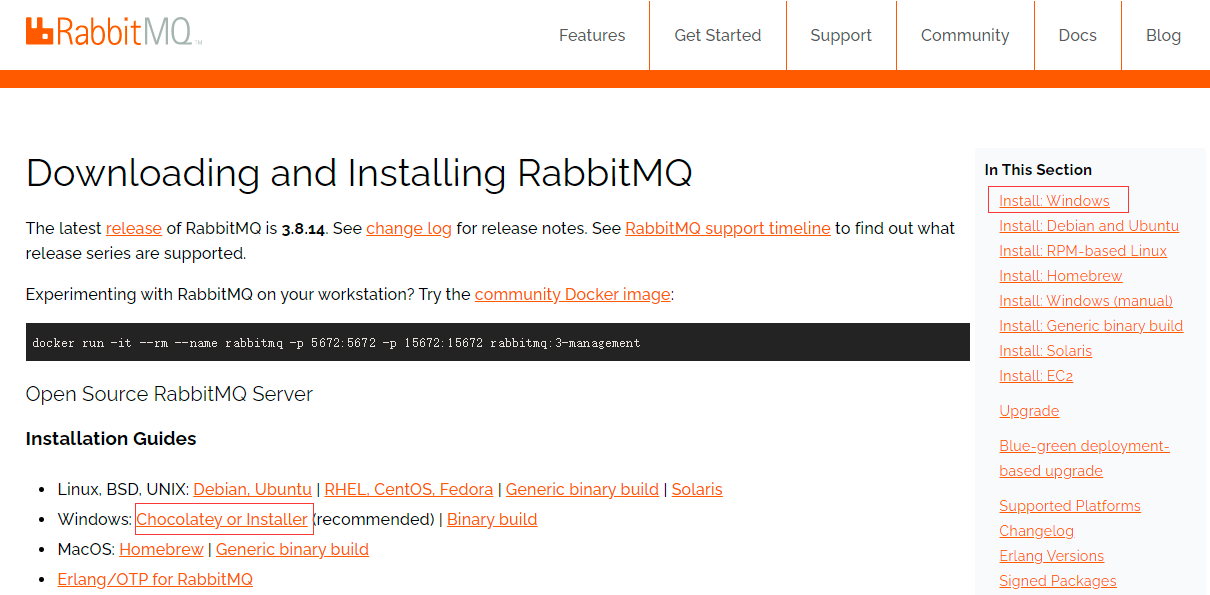Open Erlang/OTP for RabbitMQ link

[155, 579]
